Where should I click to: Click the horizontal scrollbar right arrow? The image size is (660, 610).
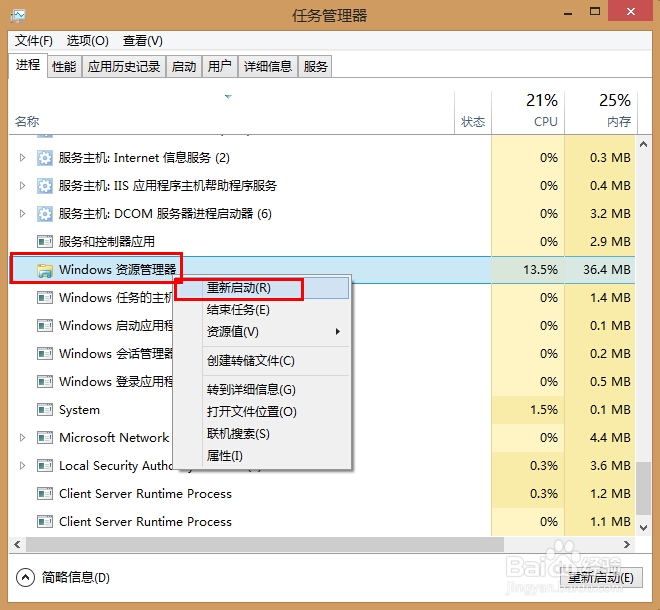(x=627, y=544)
